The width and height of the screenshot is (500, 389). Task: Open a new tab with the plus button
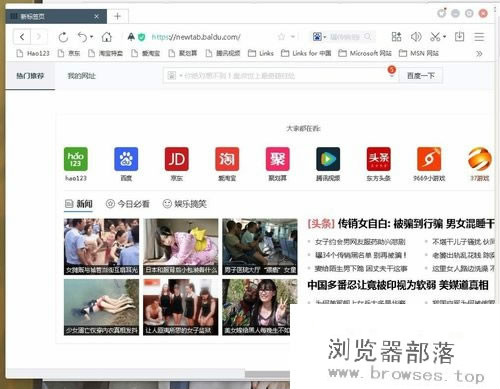pos(117,16)
